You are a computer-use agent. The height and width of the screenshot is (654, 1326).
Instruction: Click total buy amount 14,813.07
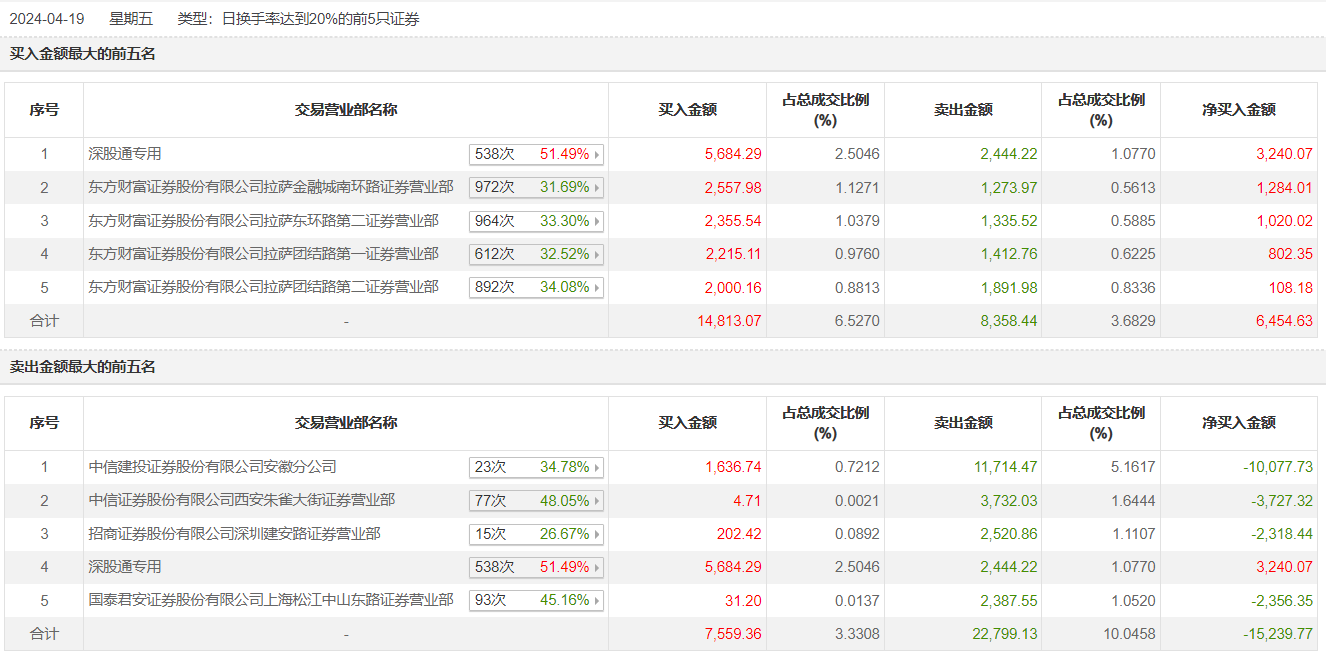coord(730,321)
